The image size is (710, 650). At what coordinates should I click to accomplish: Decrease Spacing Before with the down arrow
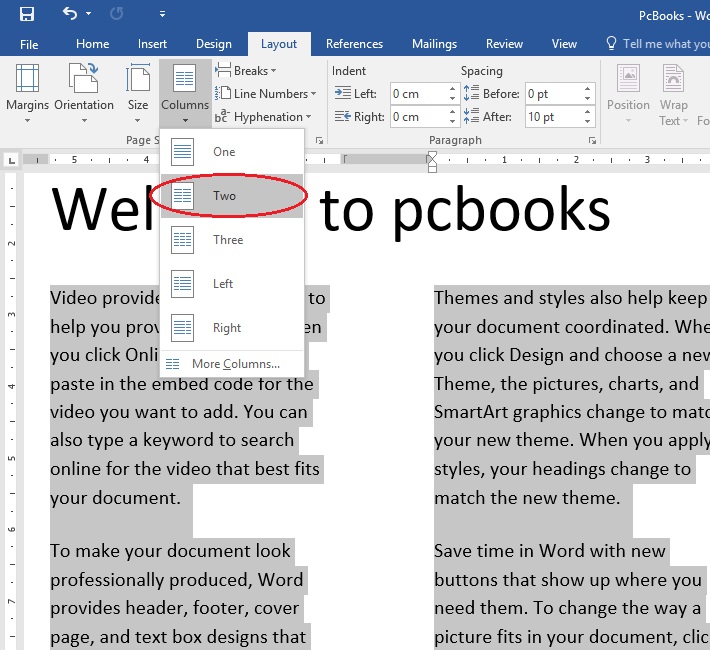(x=587, y=99)
